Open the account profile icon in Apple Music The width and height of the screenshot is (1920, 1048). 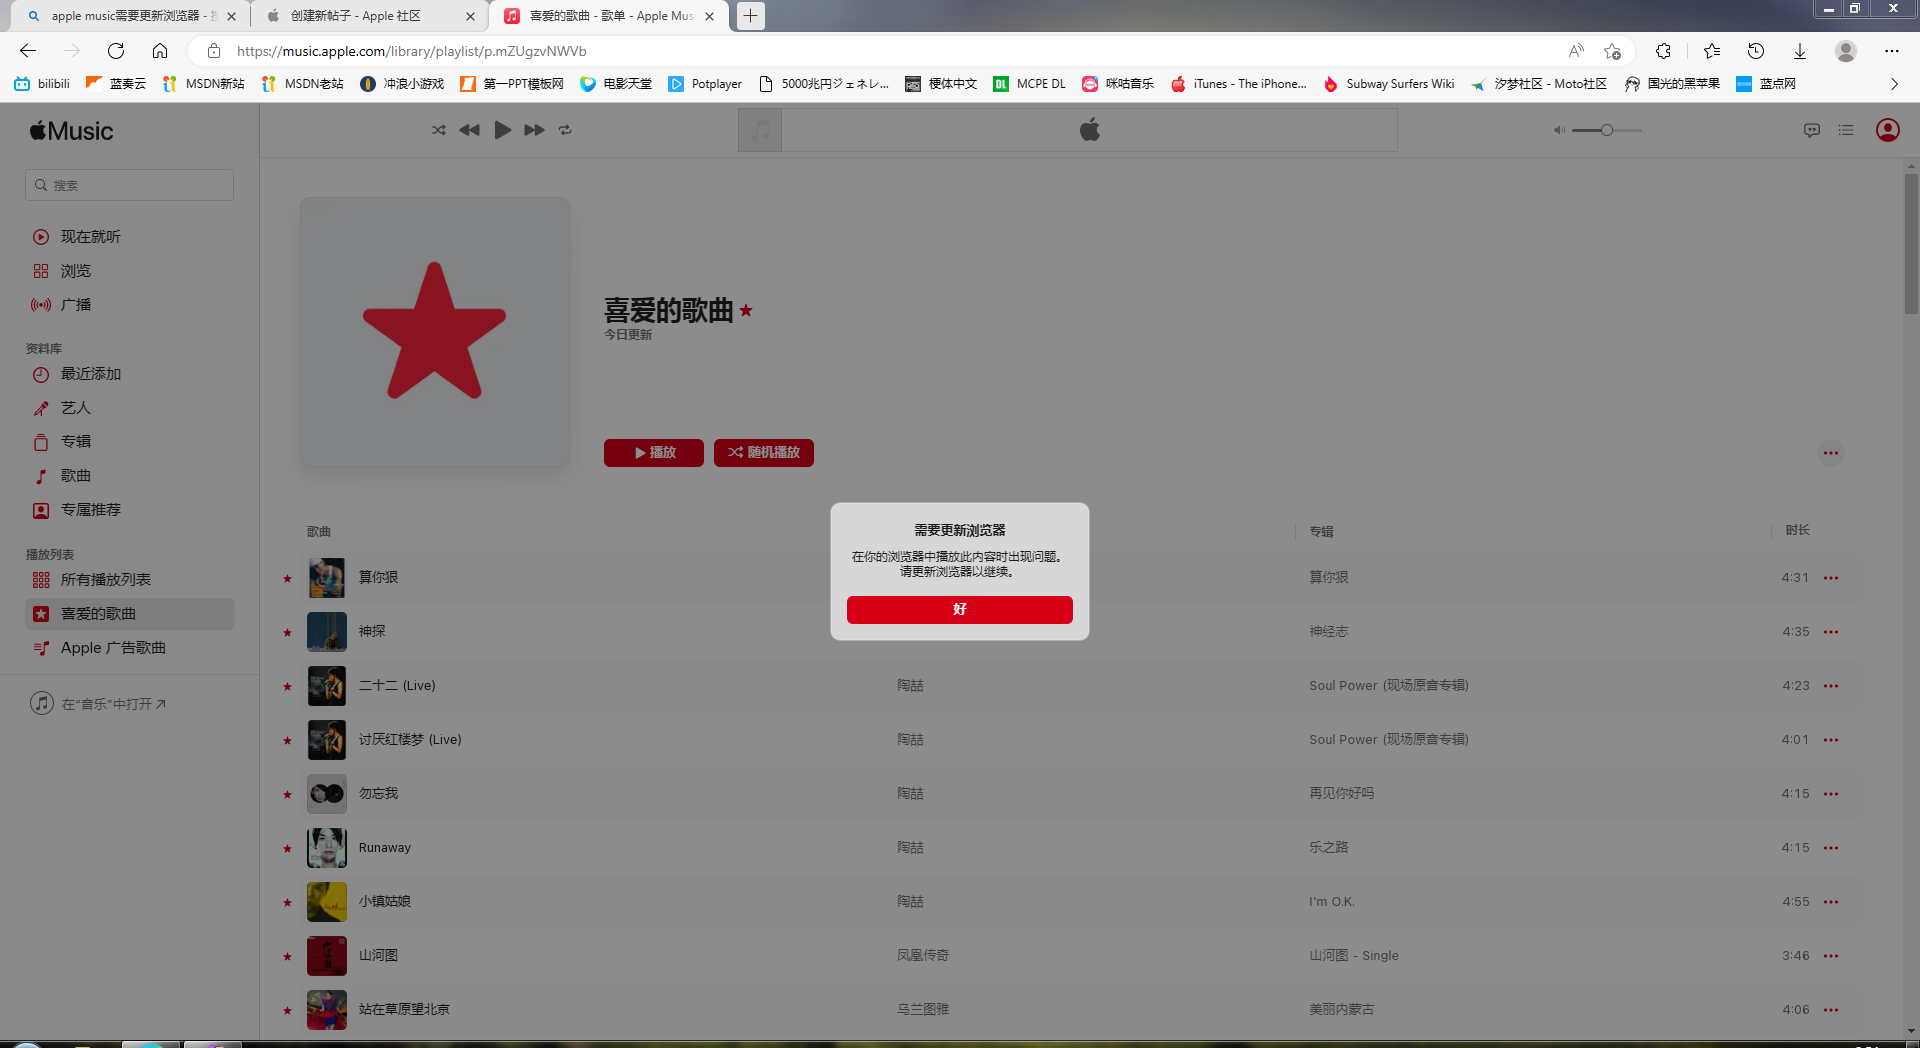point(1888,130)
